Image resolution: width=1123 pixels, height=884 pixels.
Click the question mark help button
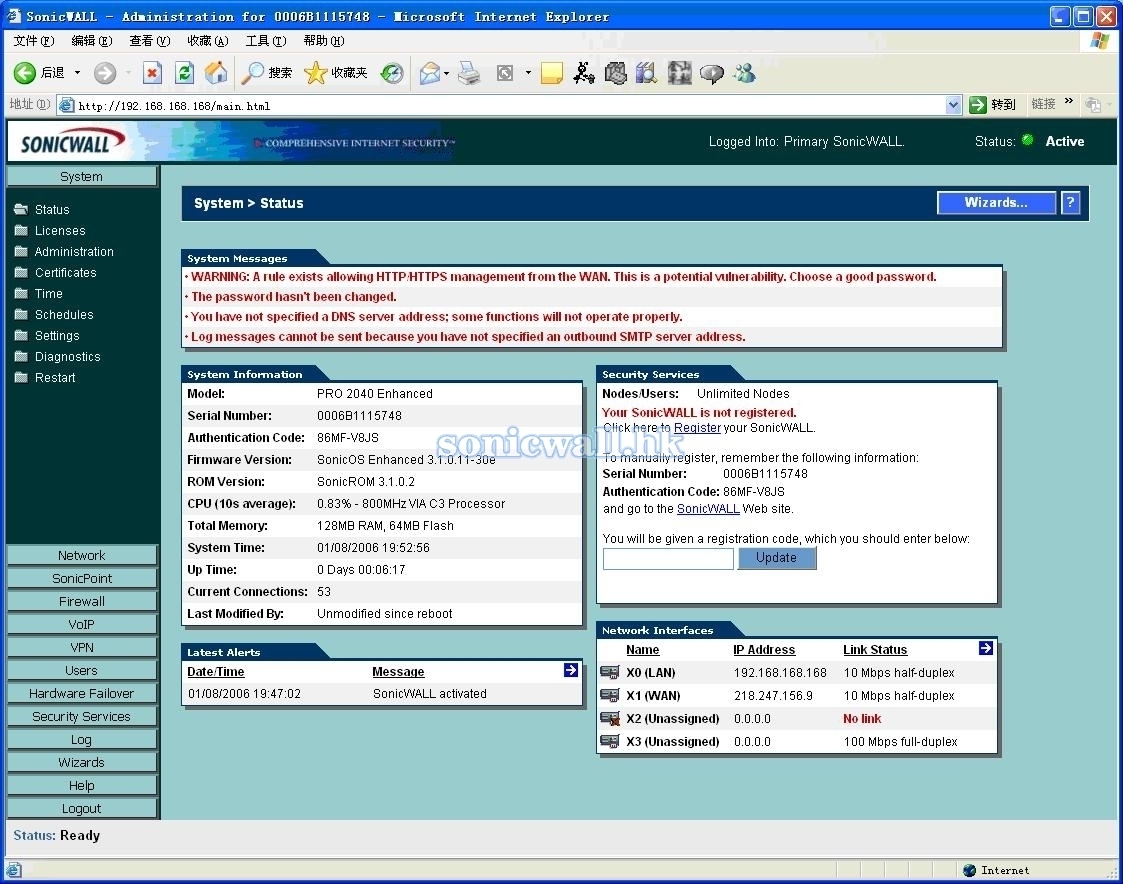click(x=1070, y=203)
